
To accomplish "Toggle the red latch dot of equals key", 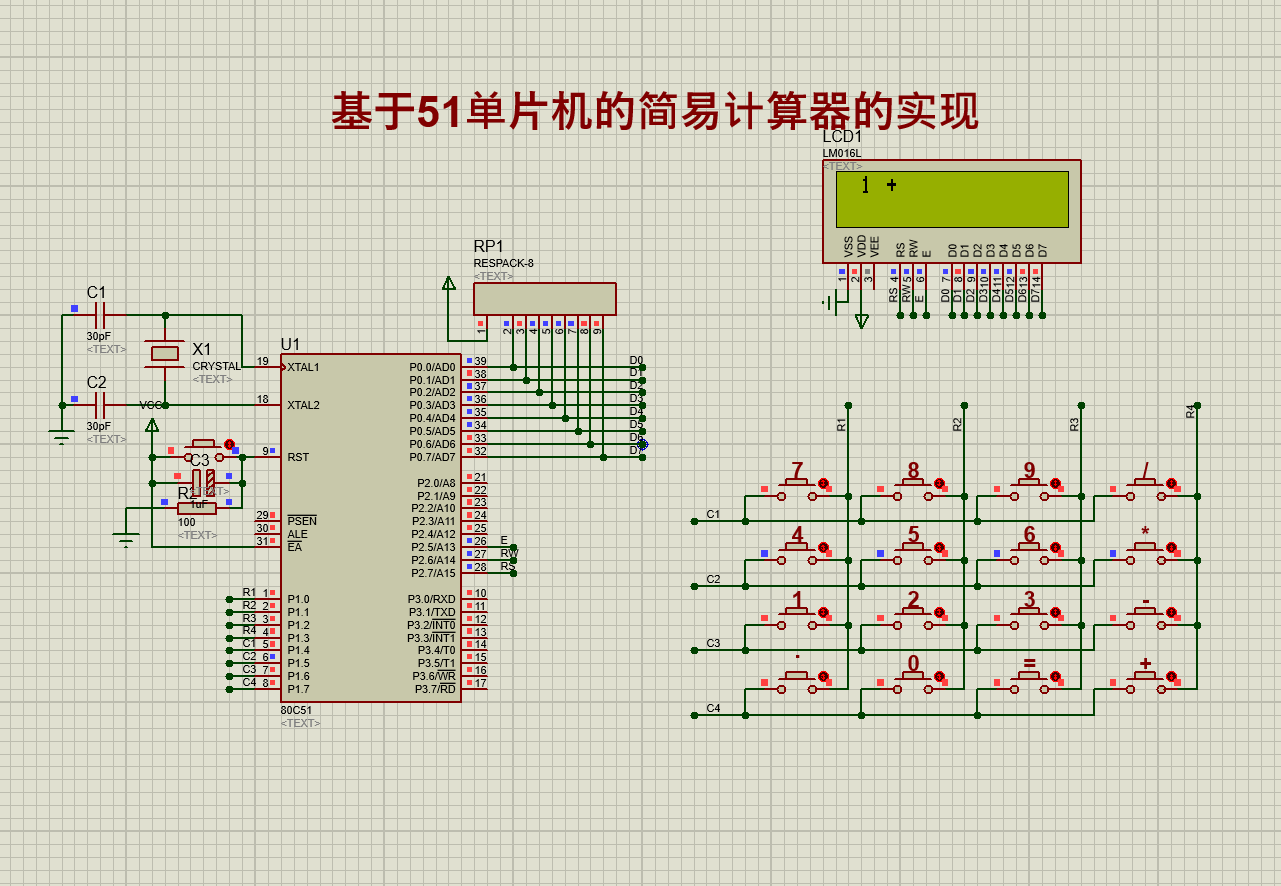I will [1056, 677].
